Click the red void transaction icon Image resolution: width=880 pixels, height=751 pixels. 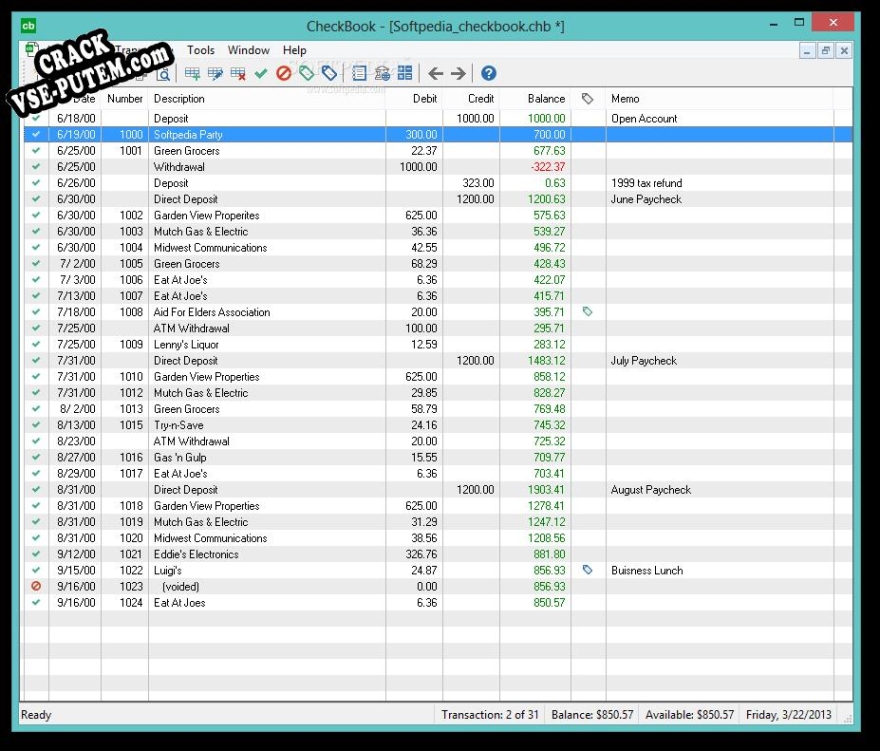284,73
